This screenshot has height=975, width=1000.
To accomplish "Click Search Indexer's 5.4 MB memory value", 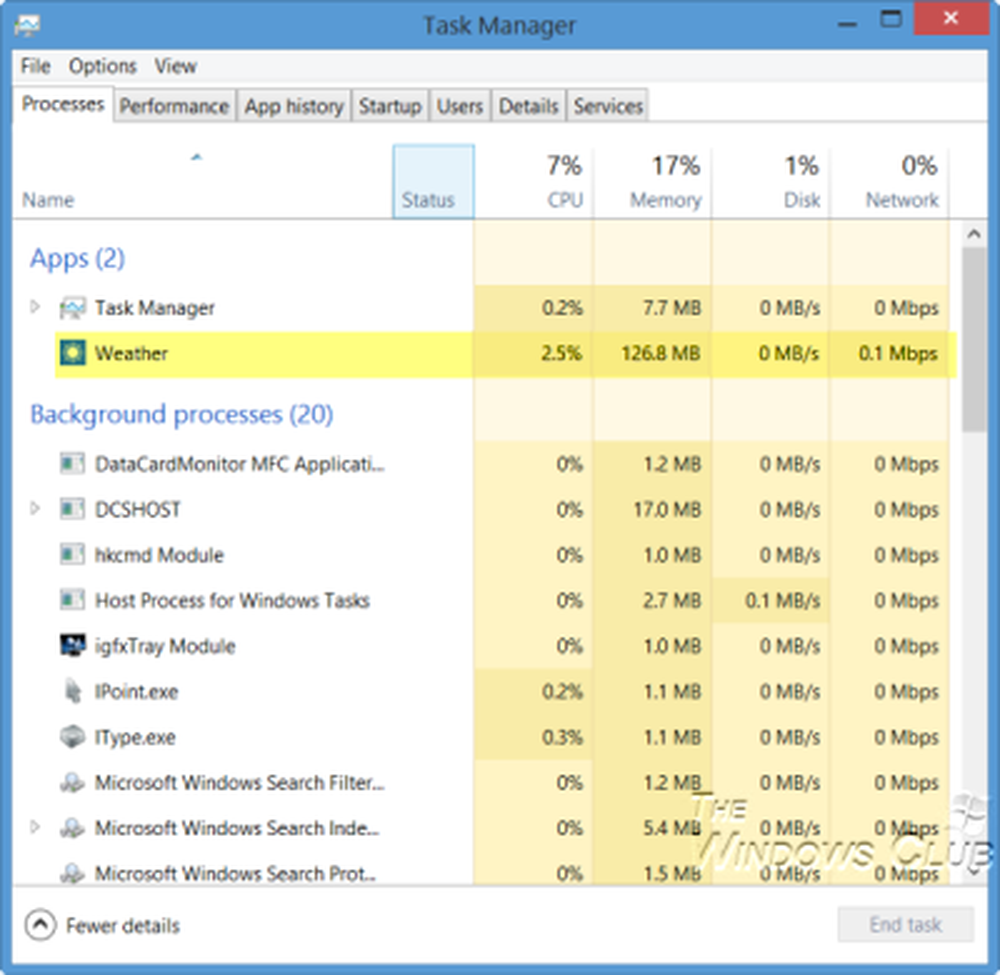I will [672, 828].
